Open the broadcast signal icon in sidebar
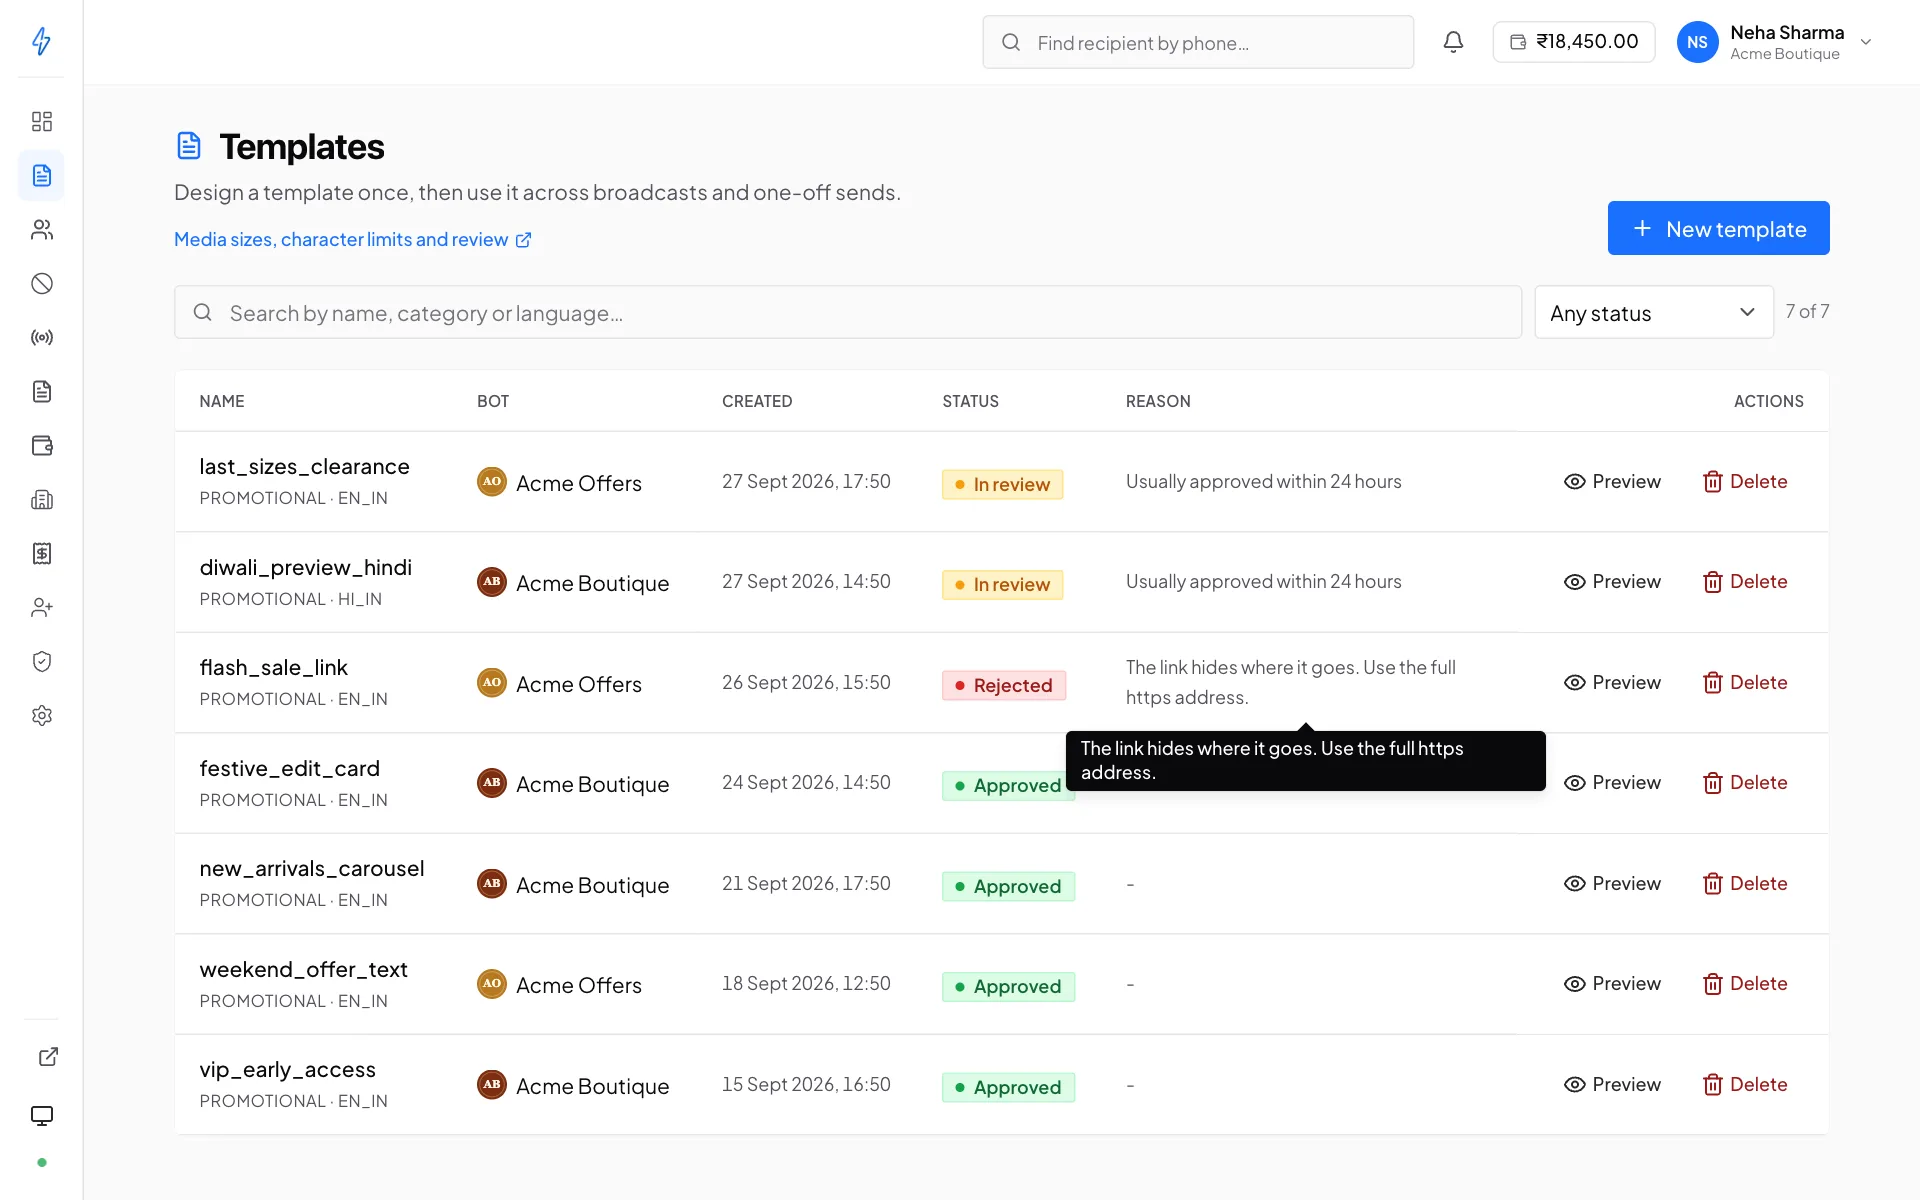This screenshot has height=1200, width=1920. (41, 338)
